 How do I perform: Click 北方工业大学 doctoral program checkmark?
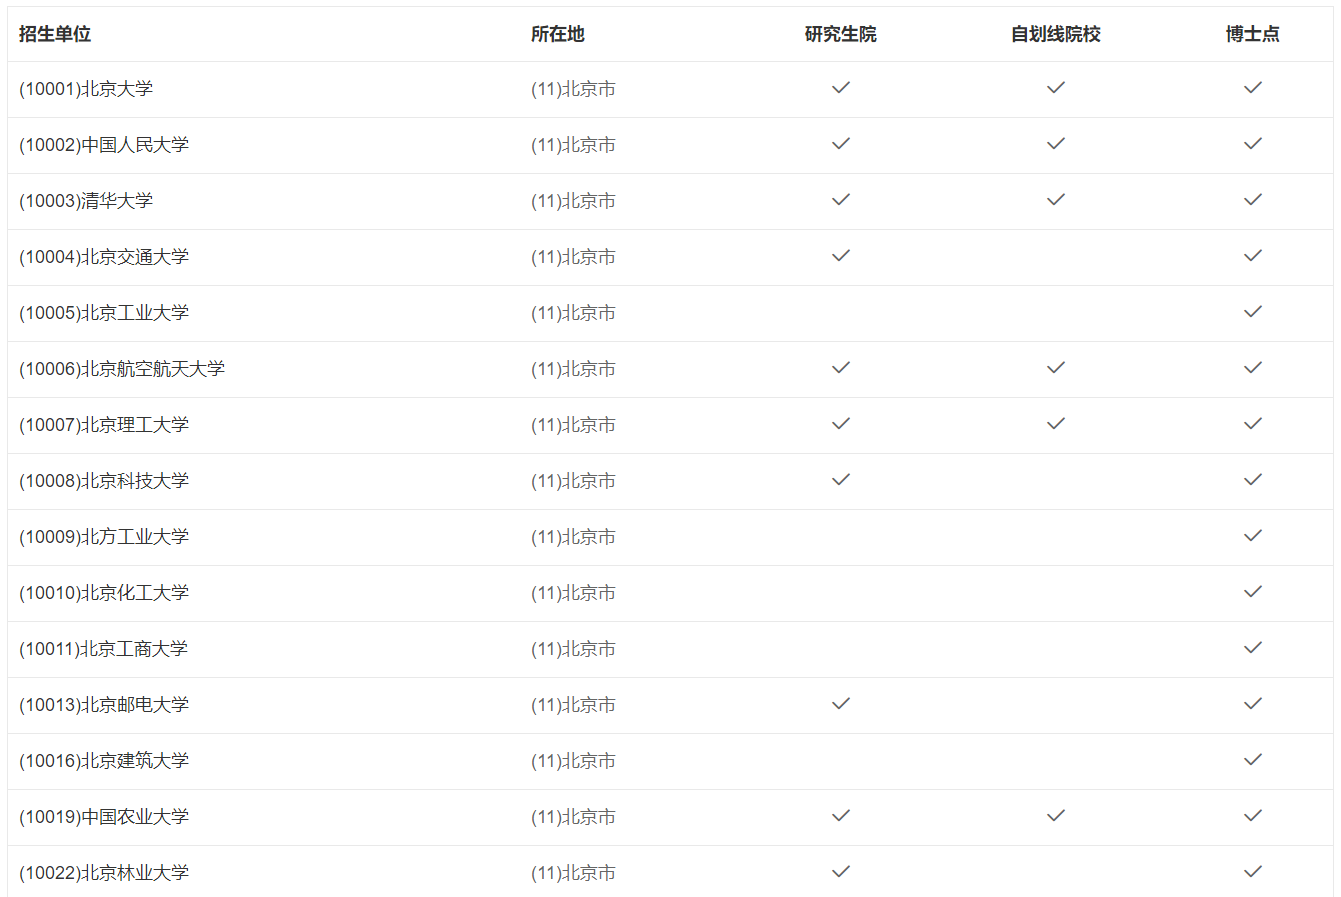coord(1252,536)
